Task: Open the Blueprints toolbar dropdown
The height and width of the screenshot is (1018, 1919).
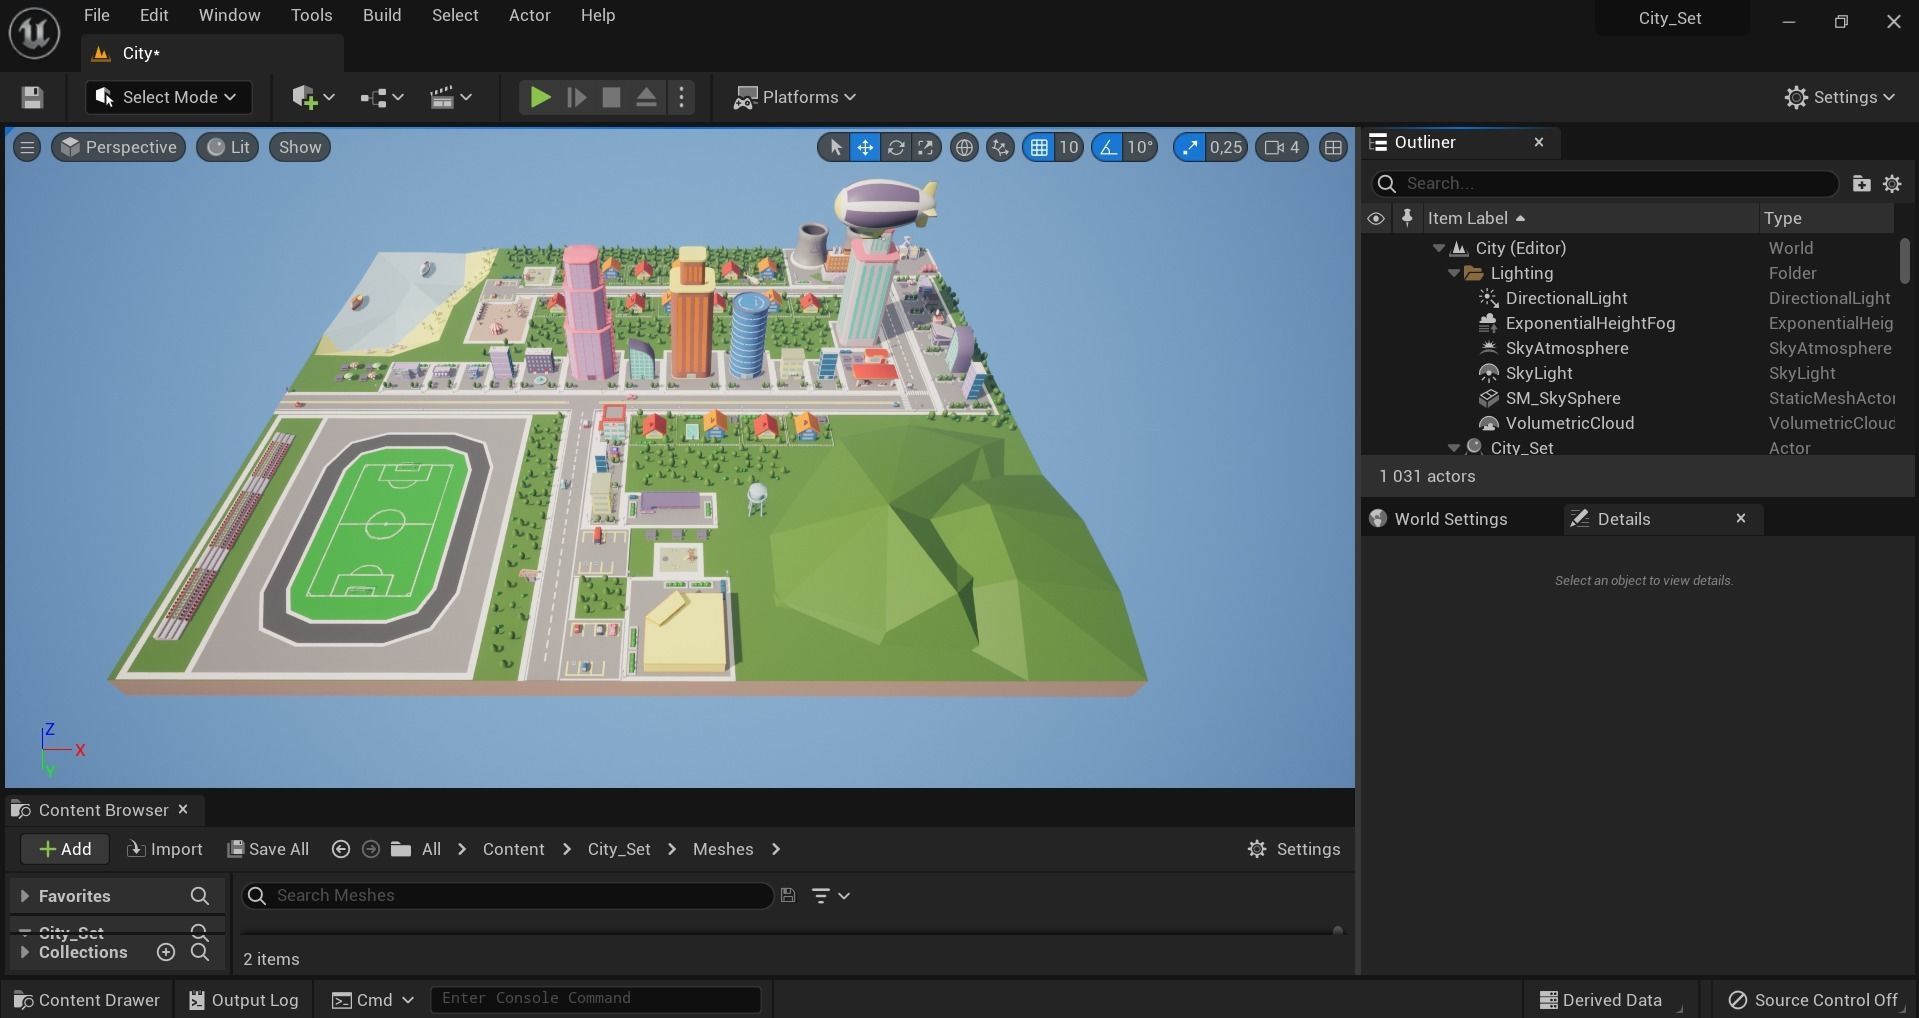Action: 381,97
